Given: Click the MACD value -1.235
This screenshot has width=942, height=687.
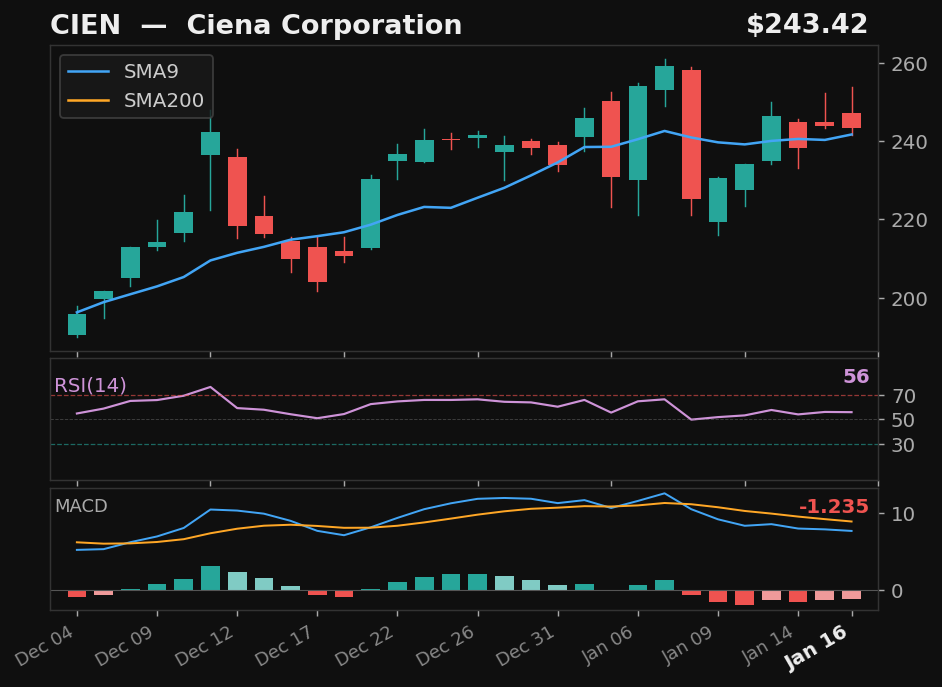Looking at the screenshot, I should point(834,507).
